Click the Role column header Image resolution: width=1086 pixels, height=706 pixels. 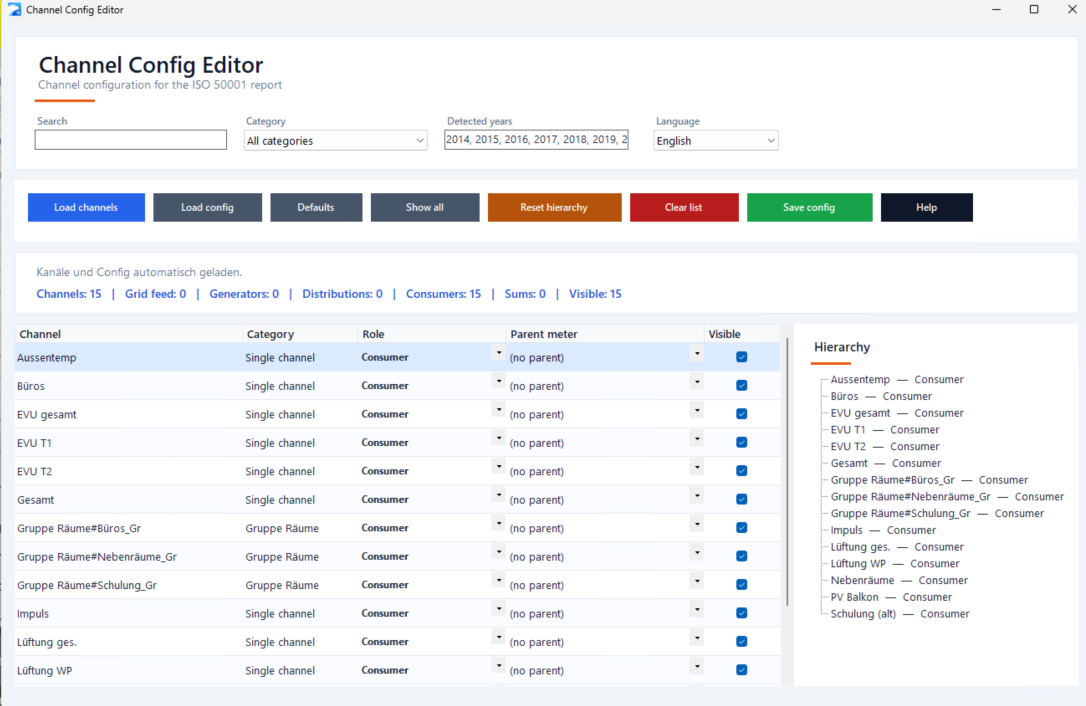(x=431, y=334)
